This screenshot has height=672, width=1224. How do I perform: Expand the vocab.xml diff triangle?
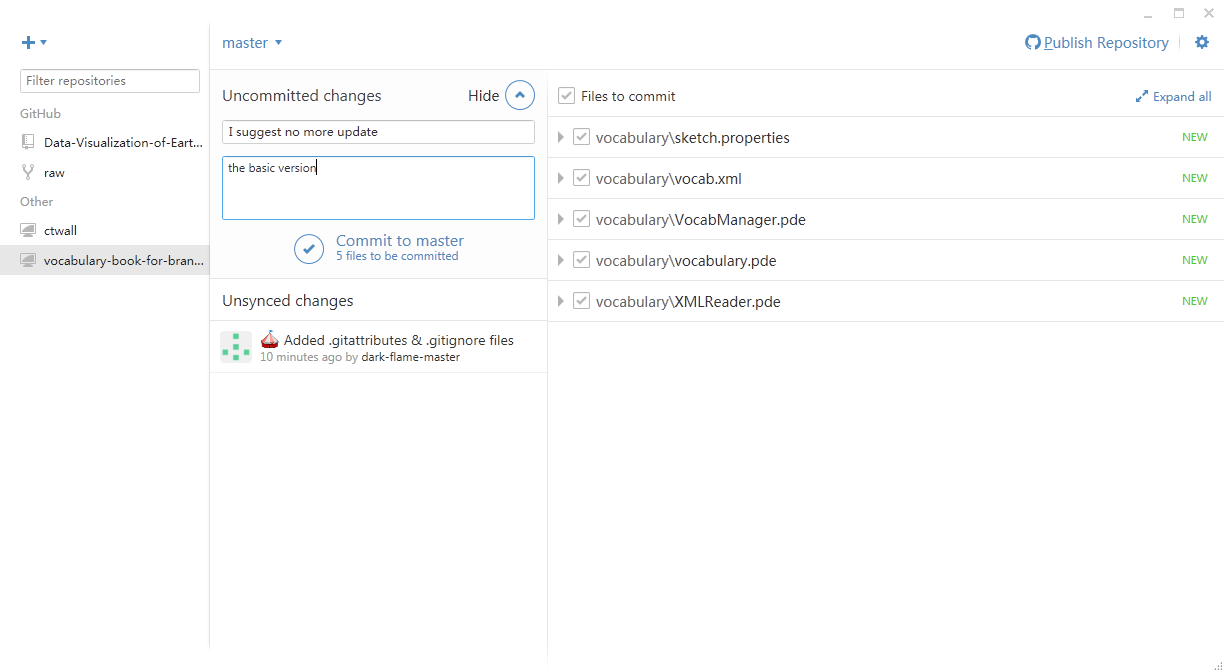[x=561, y=178]
